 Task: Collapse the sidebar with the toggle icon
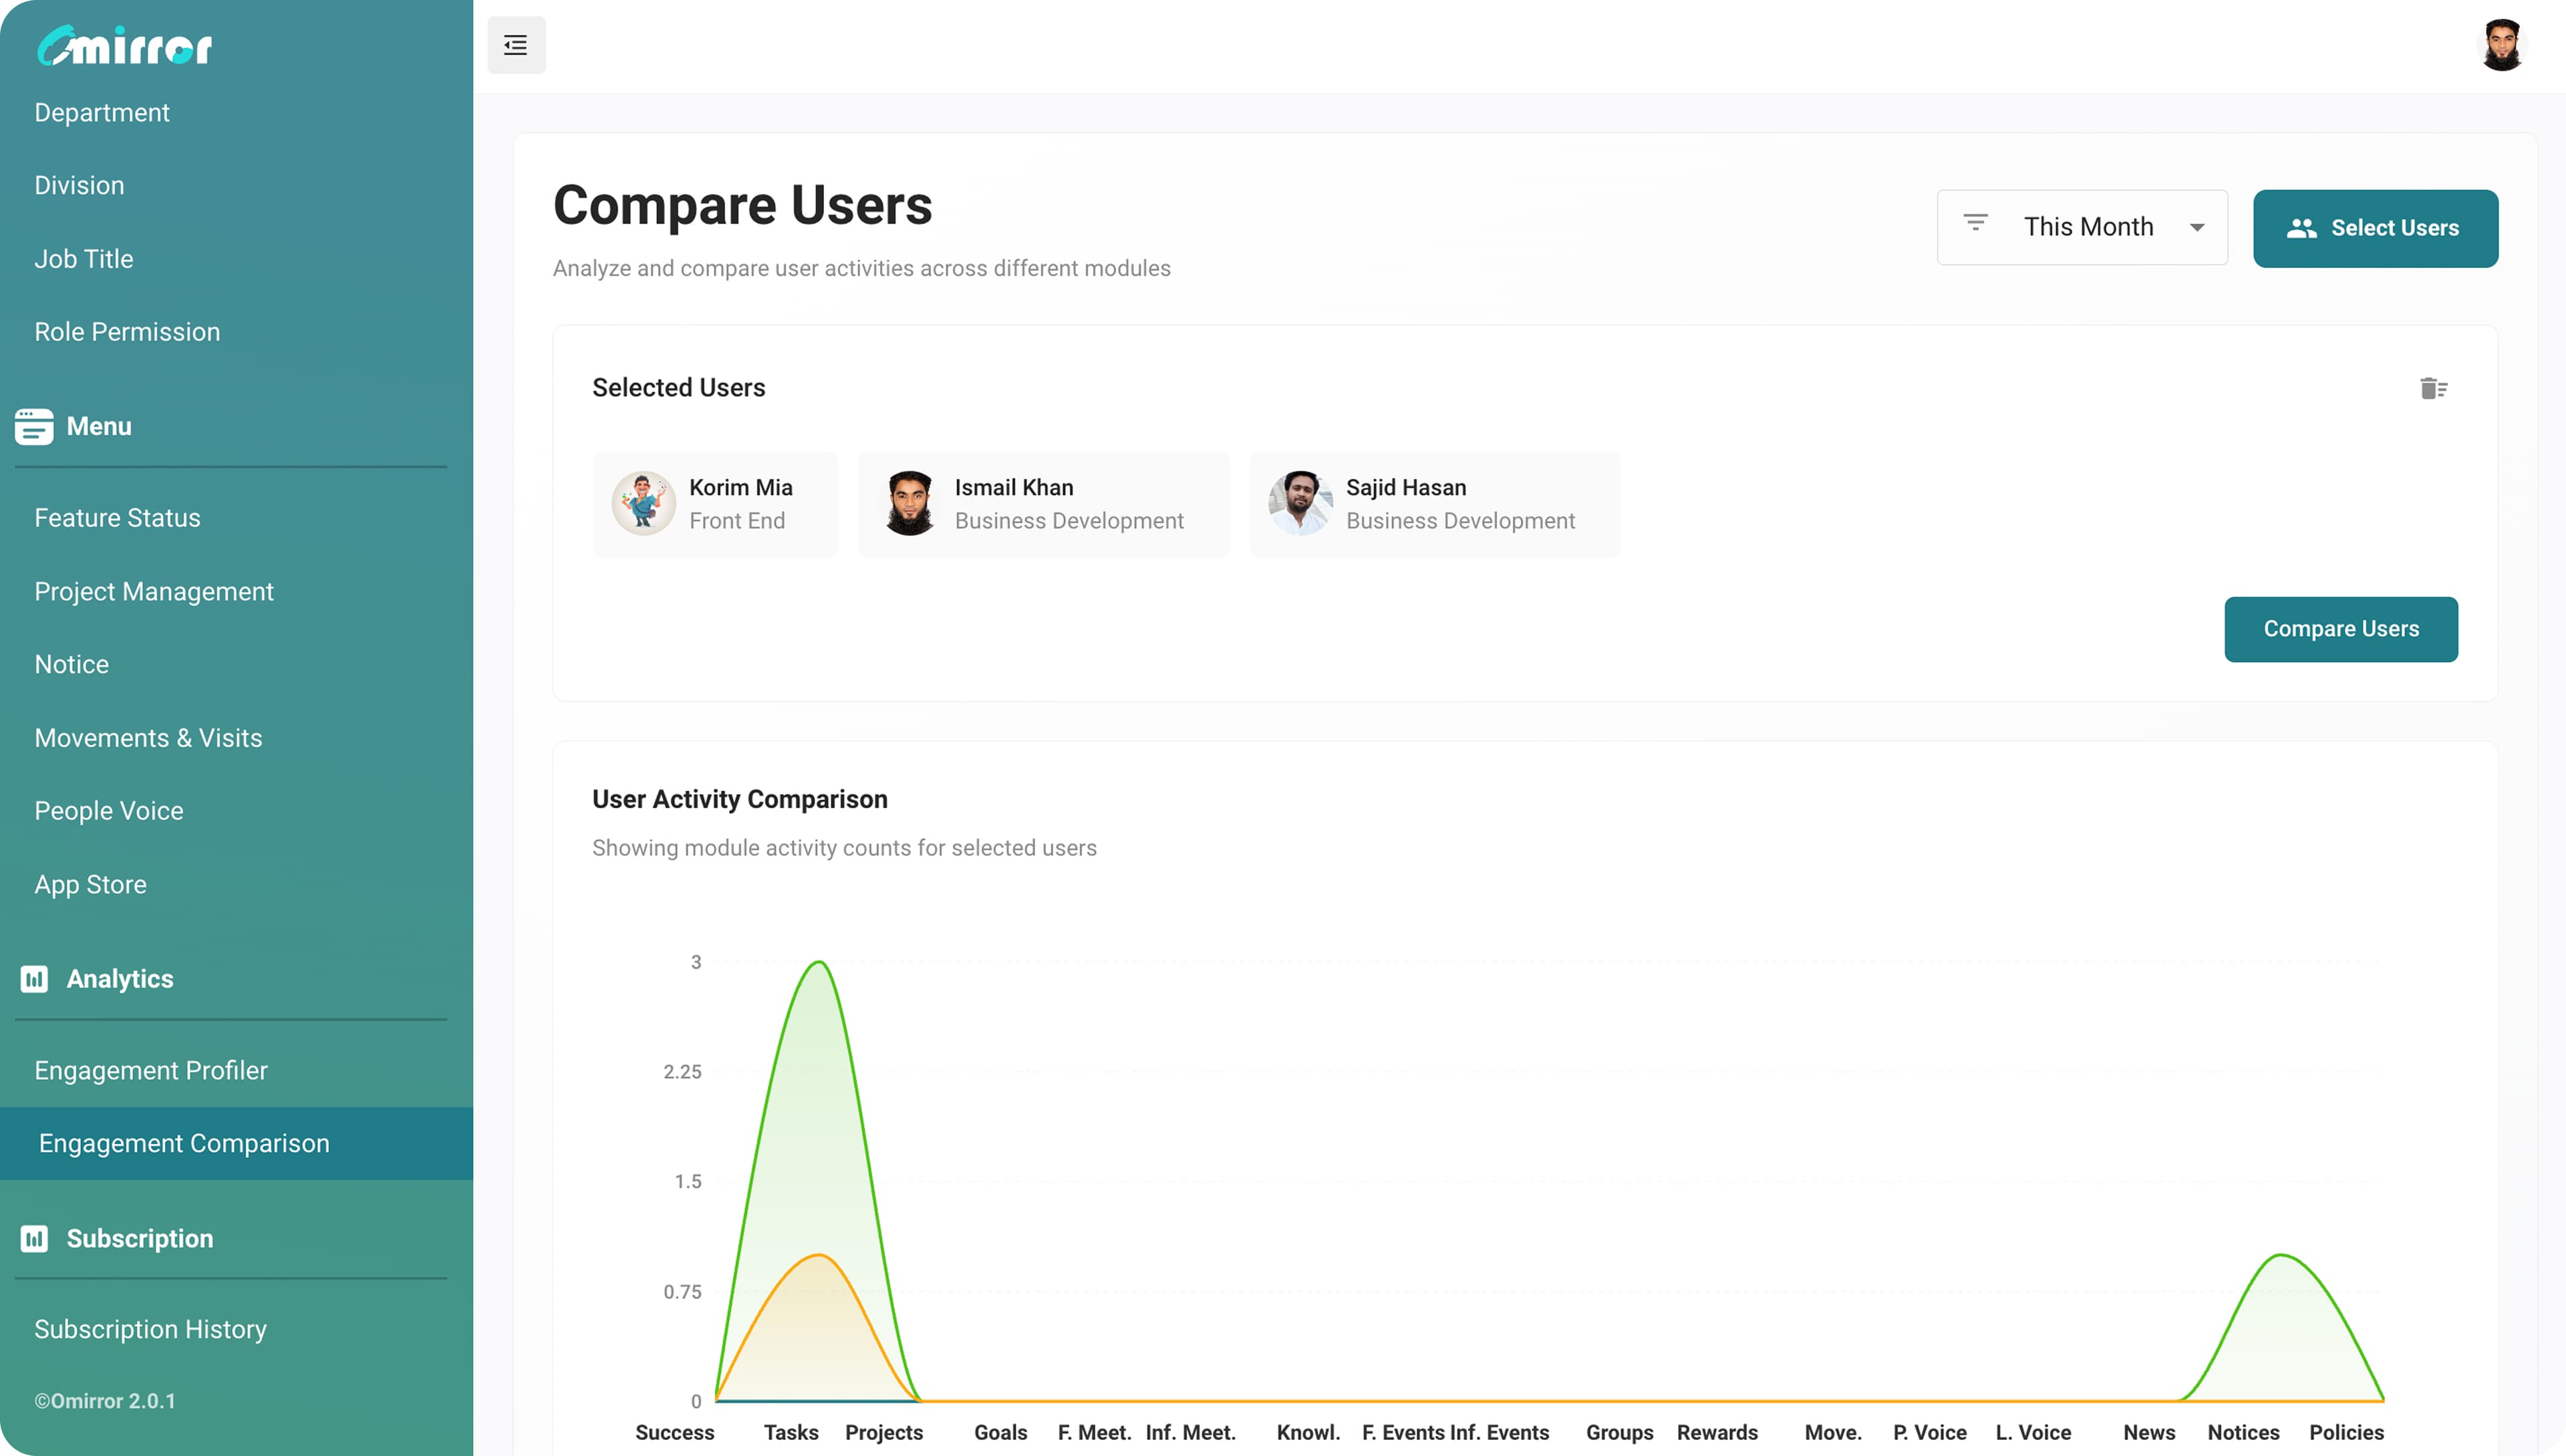coord(516,44)
